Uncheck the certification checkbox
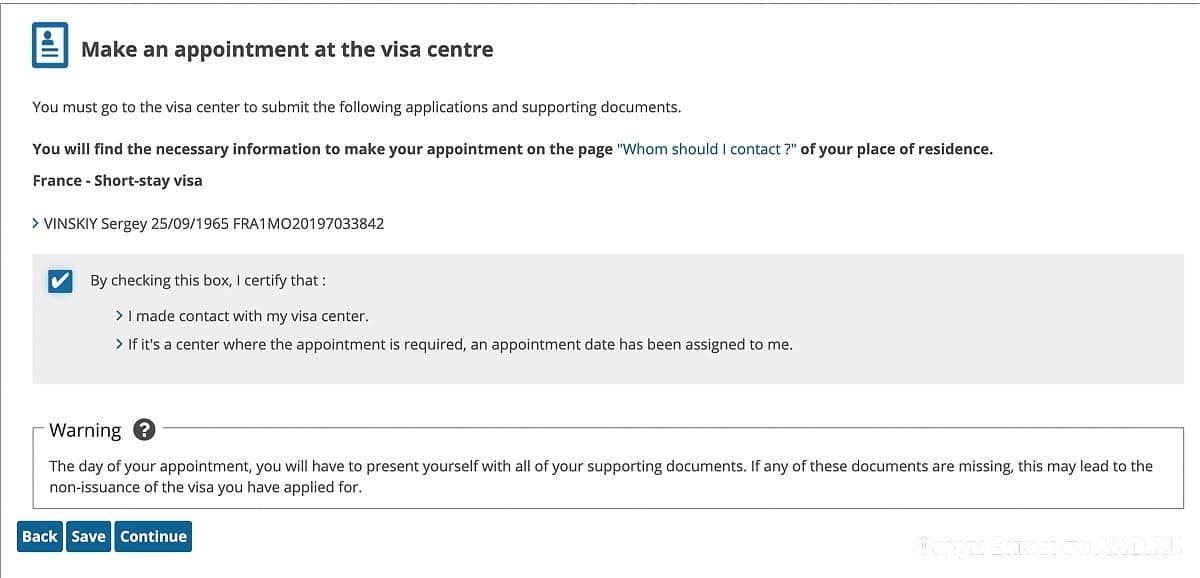 click(60, 281)
